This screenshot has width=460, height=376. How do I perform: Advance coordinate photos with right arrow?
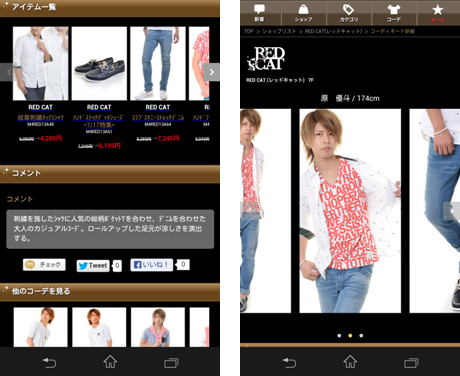point(452,211)
